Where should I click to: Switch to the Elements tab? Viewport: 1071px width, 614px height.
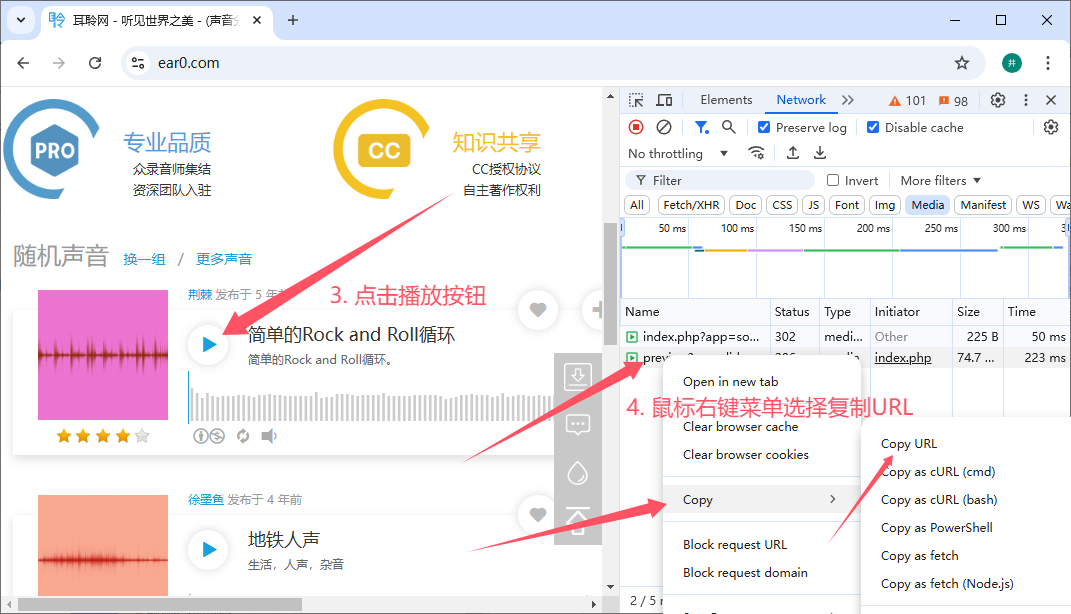tap(726, 100)
